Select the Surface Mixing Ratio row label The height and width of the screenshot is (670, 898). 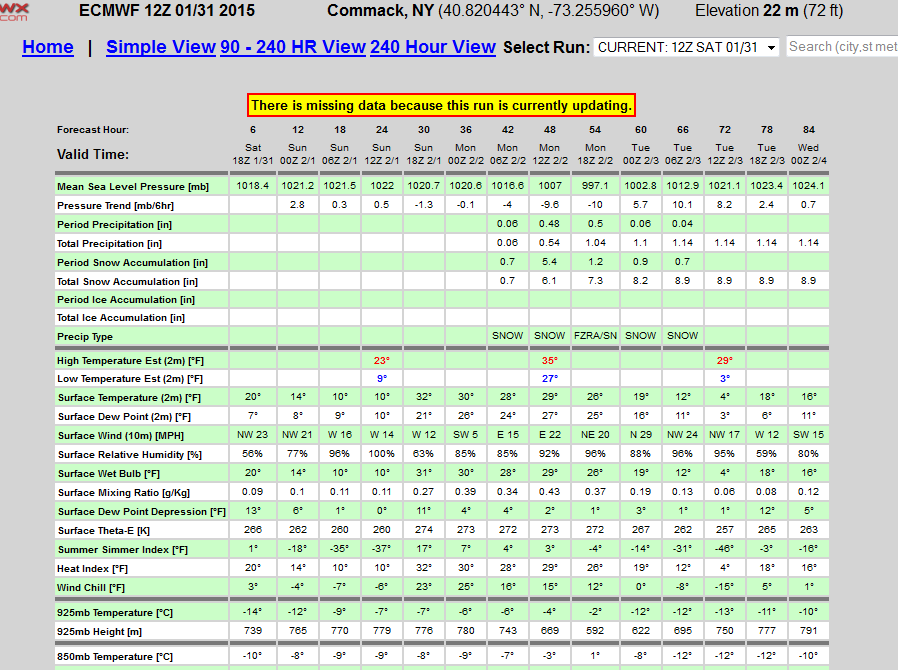tap(124, 492)
